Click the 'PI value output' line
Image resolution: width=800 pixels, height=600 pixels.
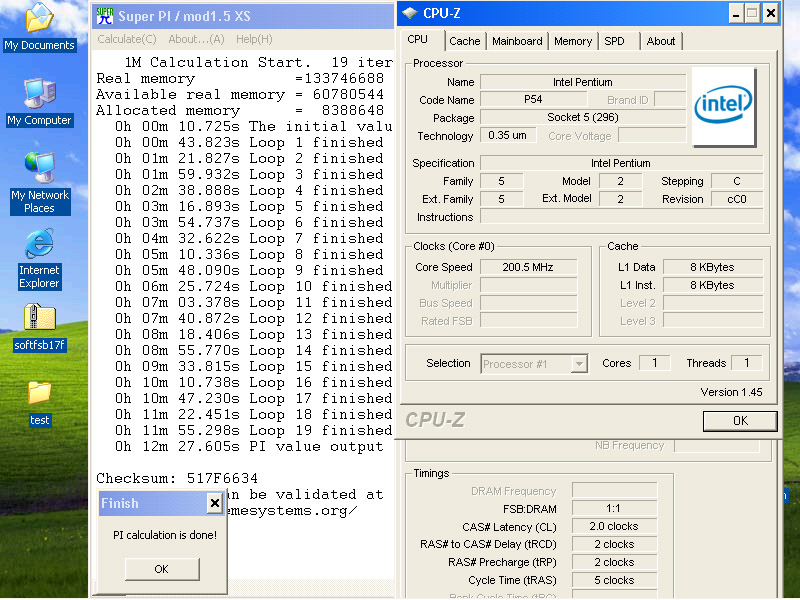[249, 446]
